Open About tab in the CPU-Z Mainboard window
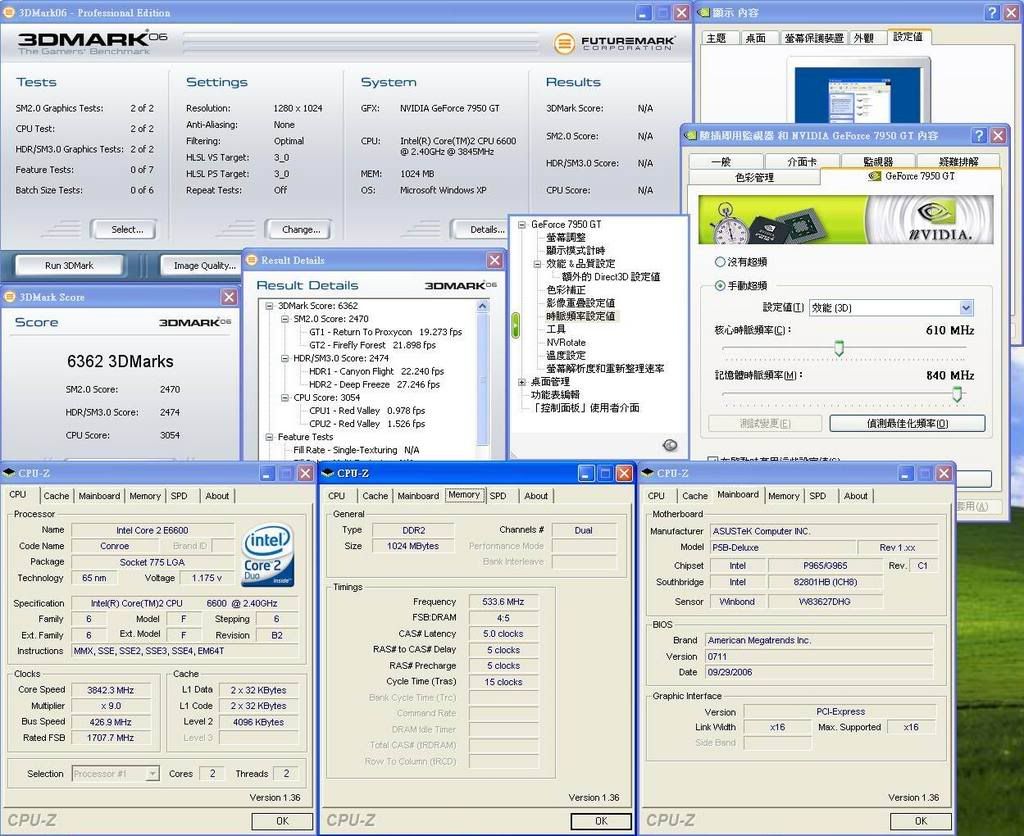 [856, 496]
